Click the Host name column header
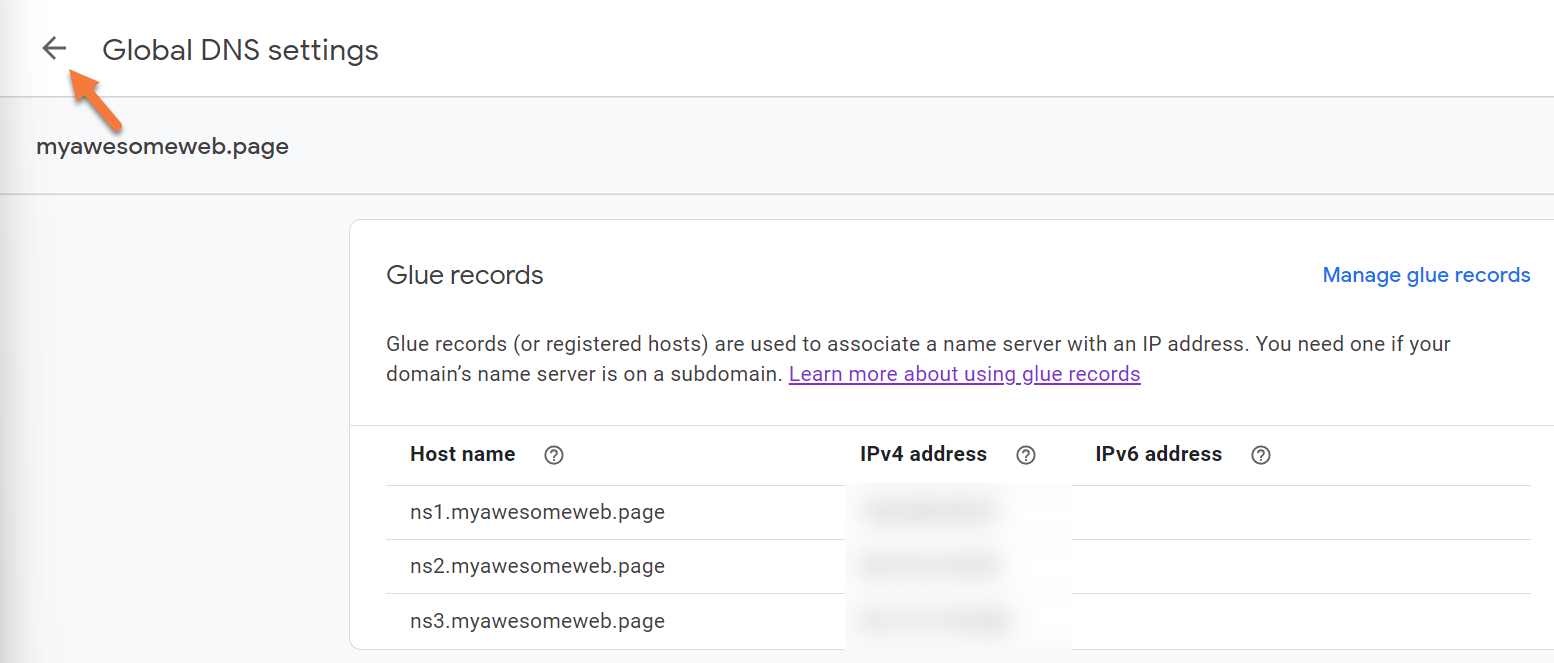This screenshot has width=1554, height=663. (x=462, y=454)
